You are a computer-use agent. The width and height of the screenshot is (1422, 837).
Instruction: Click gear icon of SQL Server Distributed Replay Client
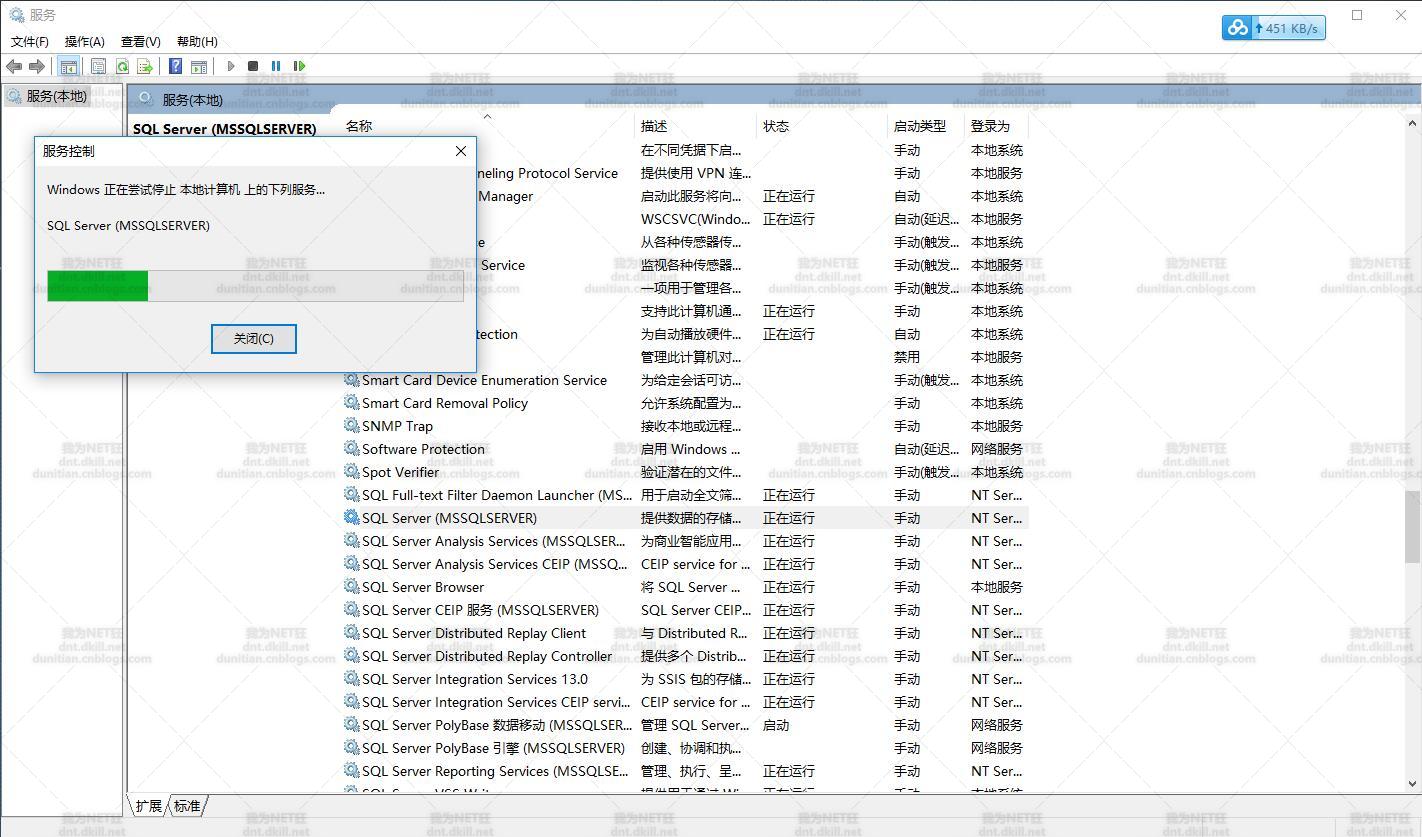point(351,633)
